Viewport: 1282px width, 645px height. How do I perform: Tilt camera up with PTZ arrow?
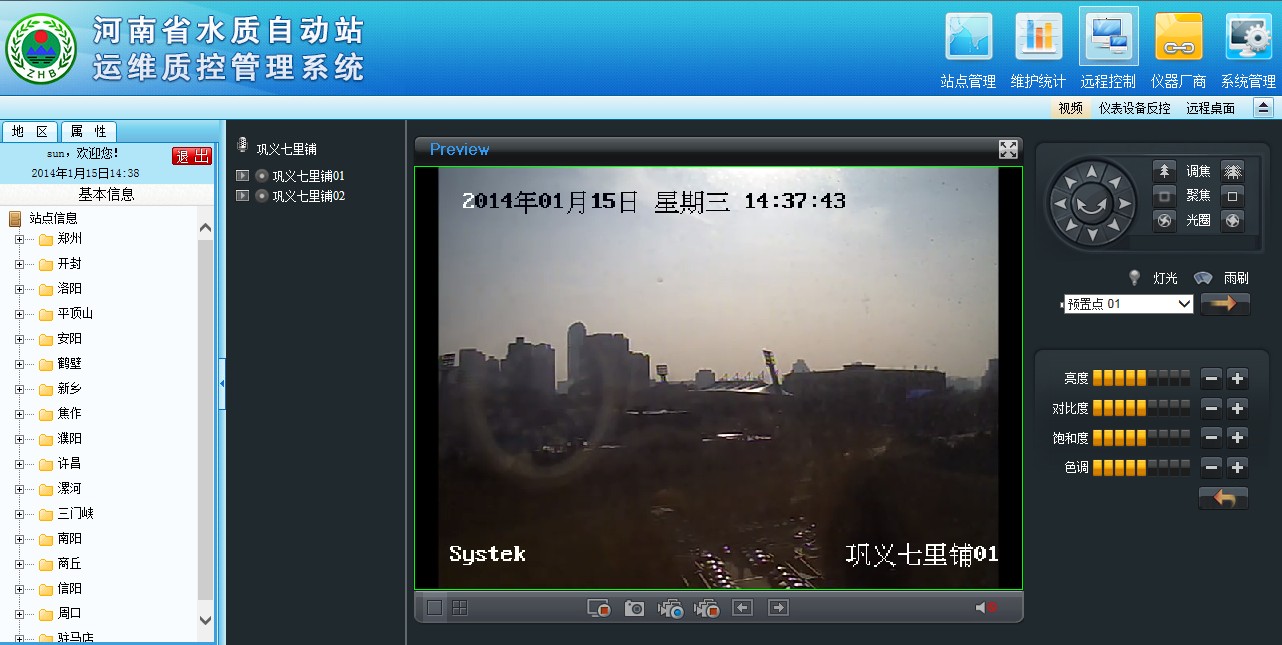(x=1091, y=172)
